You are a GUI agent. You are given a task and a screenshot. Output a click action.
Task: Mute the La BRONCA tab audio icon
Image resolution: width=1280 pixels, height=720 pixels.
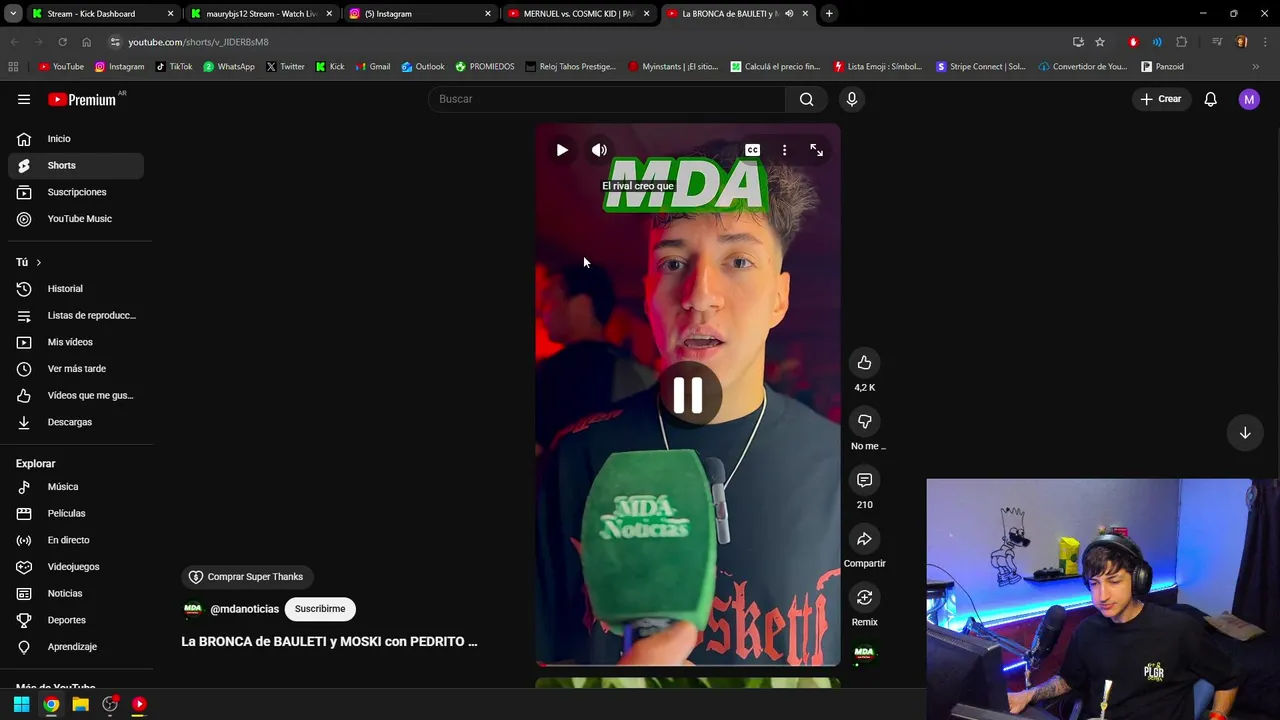click(789, 14)
